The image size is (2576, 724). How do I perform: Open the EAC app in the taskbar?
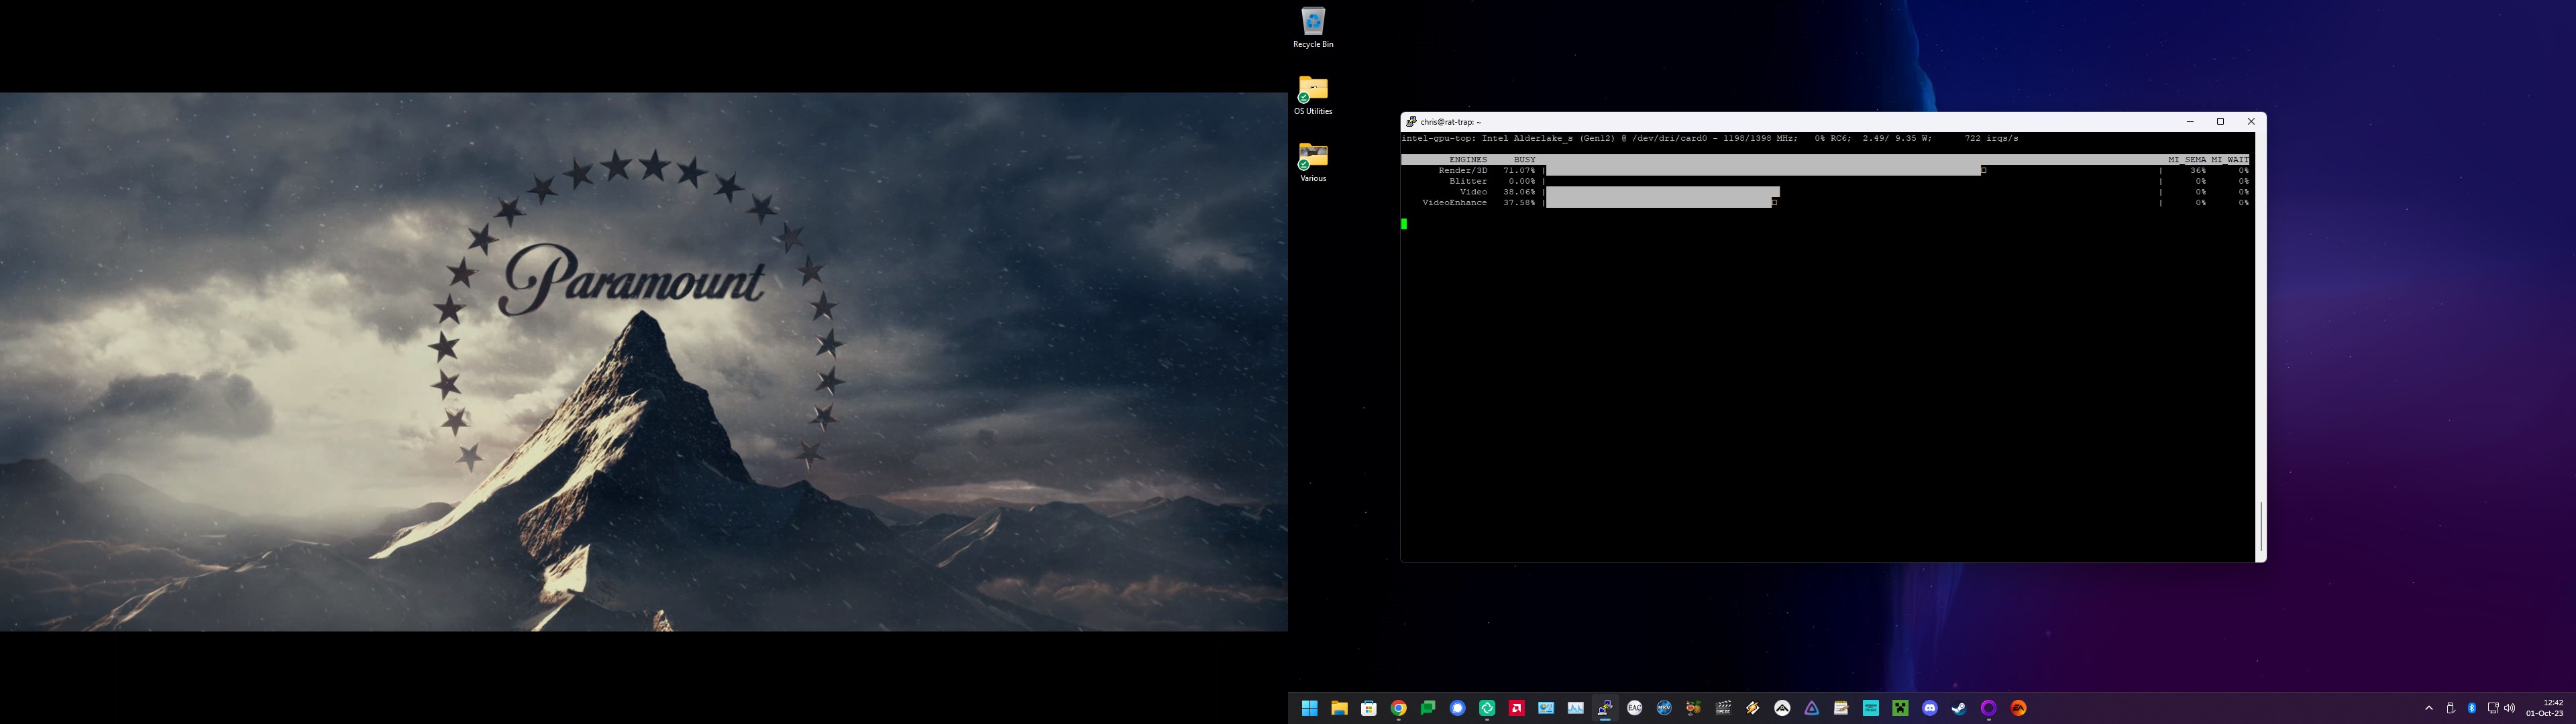1635,708
